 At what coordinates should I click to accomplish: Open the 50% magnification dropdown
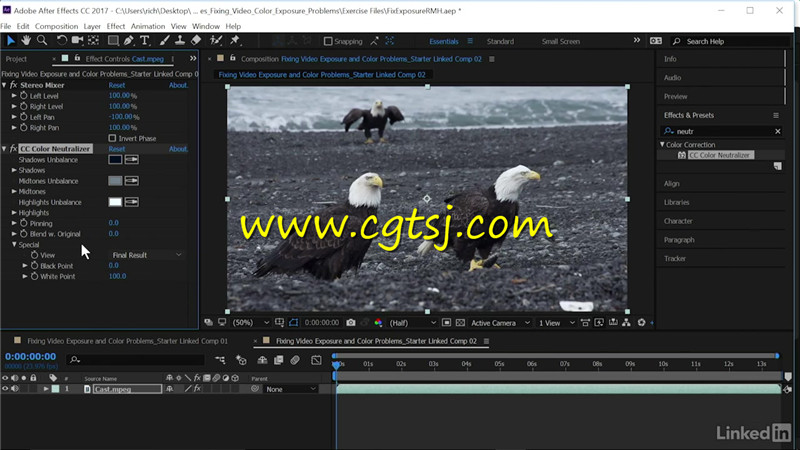click(251, 322)
